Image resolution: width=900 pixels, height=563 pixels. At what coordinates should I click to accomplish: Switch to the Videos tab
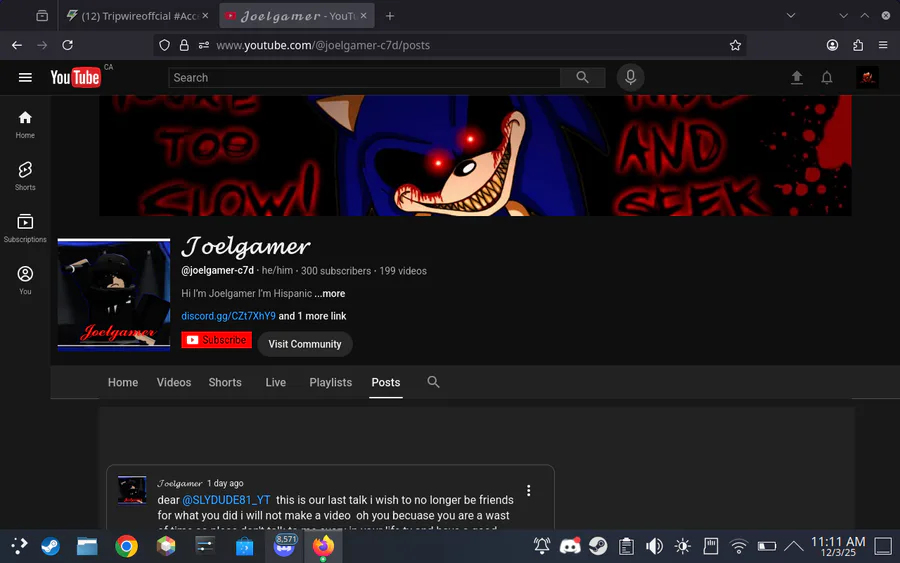pos(174,382)
